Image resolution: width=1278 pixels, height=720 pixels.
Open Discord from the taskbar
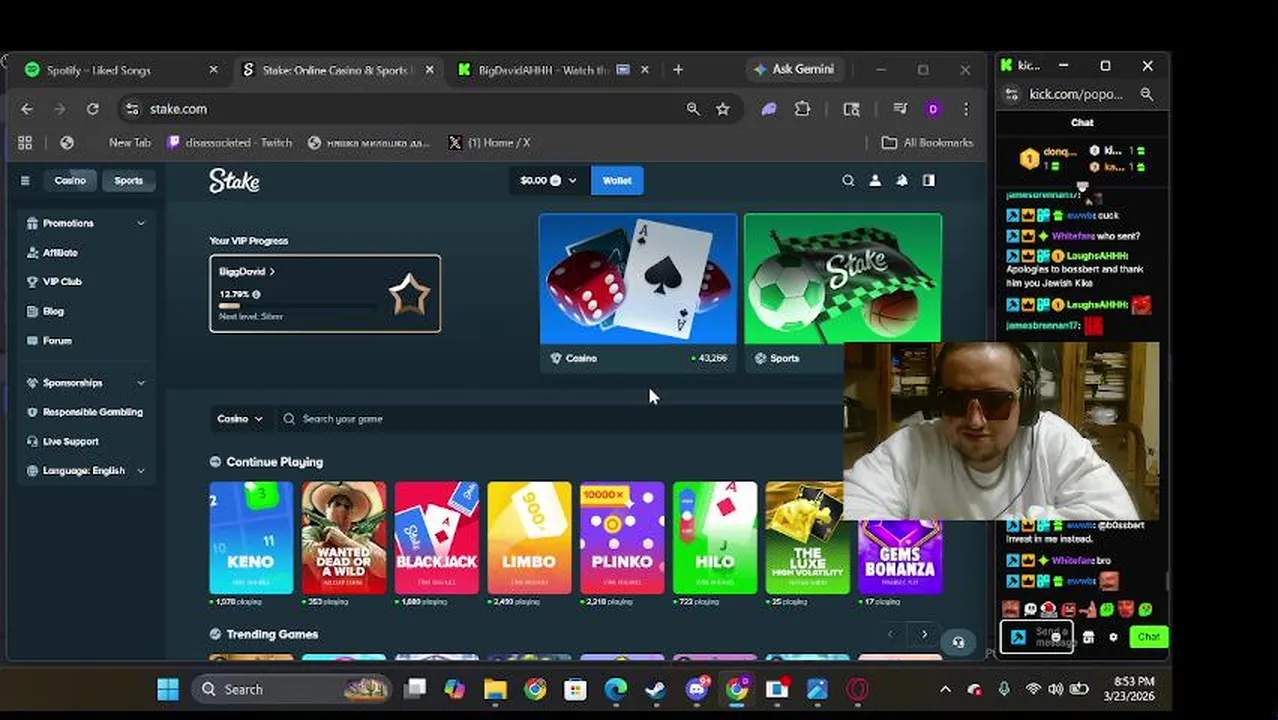click(x=697, y=689)
